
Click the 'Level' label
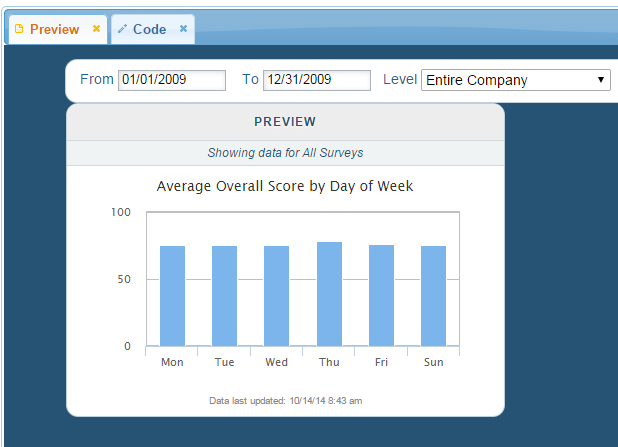(x=400, y=79)
